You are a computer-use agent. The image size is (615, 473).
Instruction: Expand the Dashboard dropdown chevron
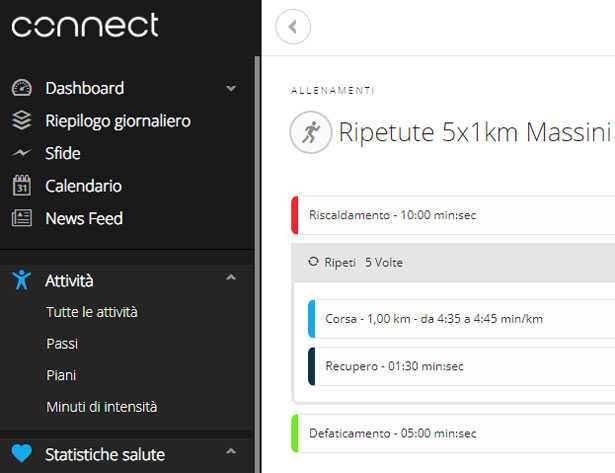pos(231,88)
